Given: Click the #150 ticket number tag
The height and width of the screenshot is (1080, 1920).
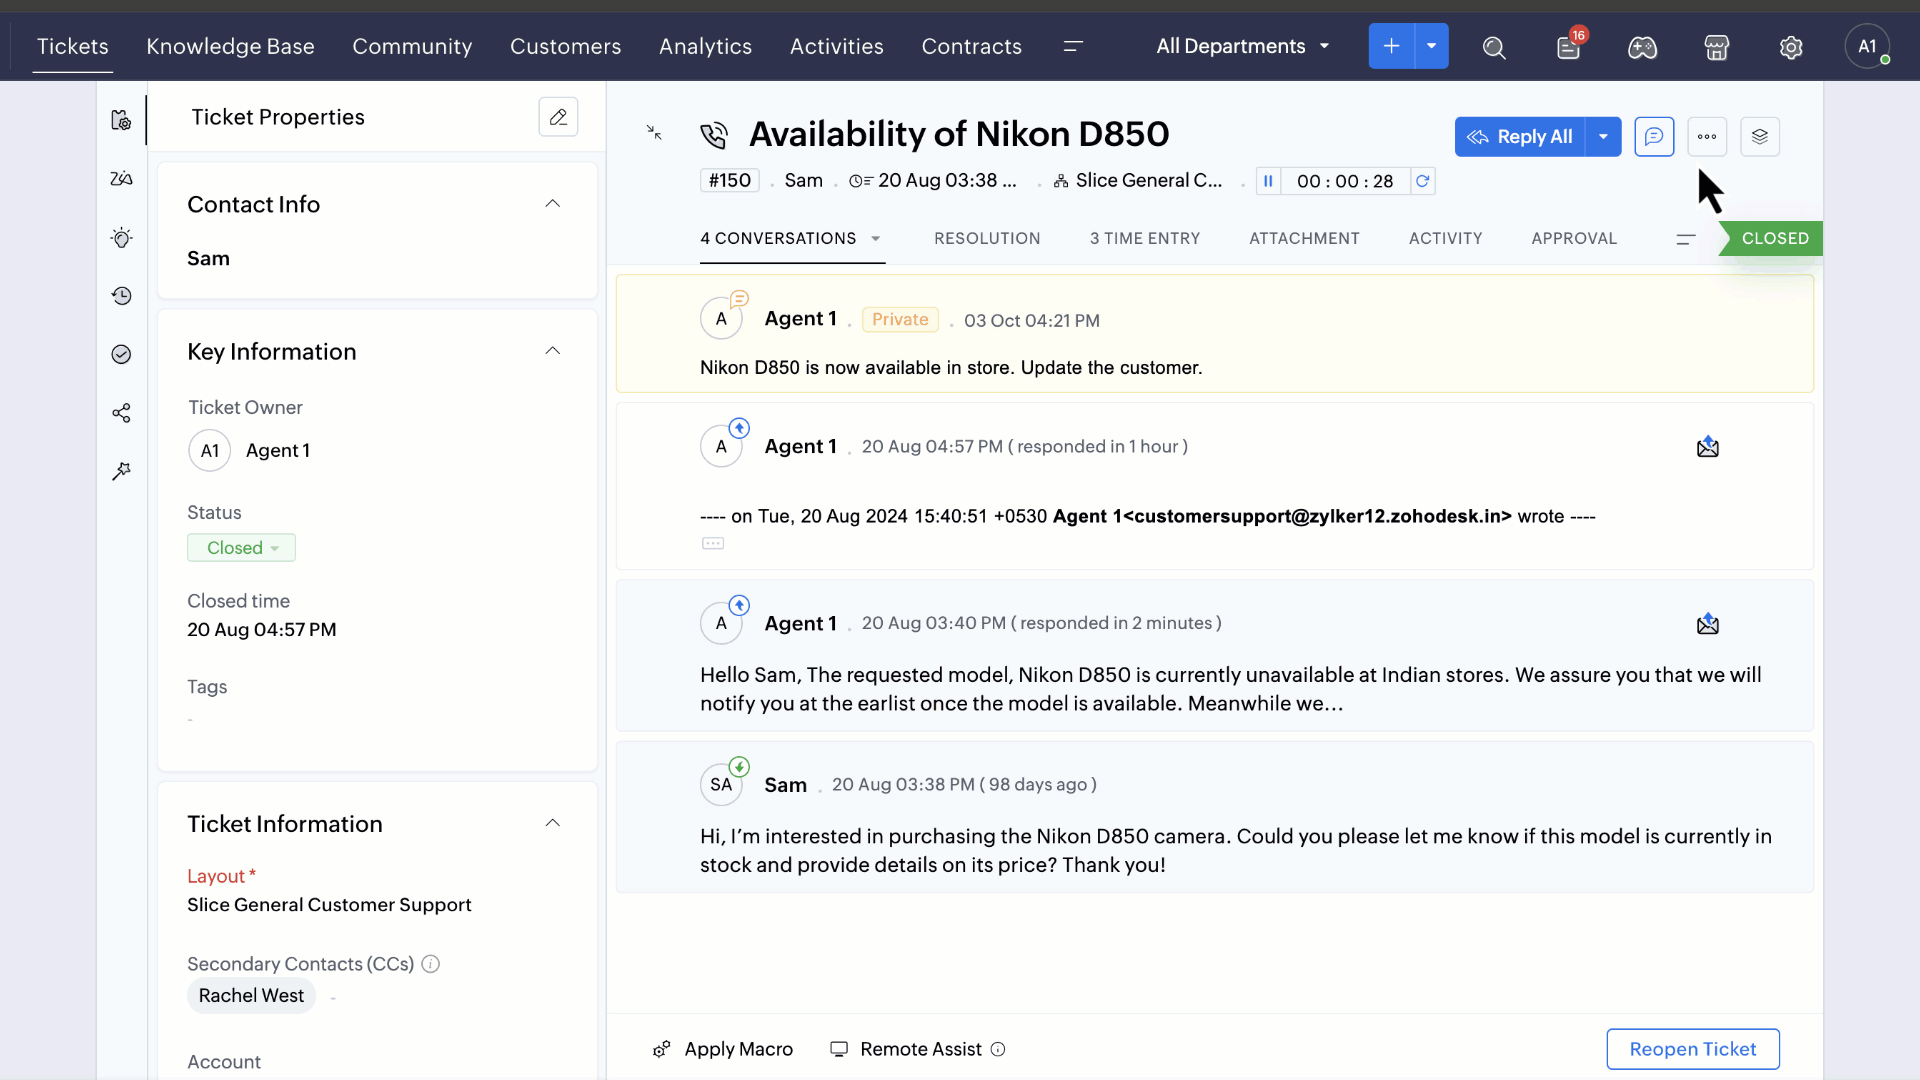Looking at the screenshot, I should 730,180.
